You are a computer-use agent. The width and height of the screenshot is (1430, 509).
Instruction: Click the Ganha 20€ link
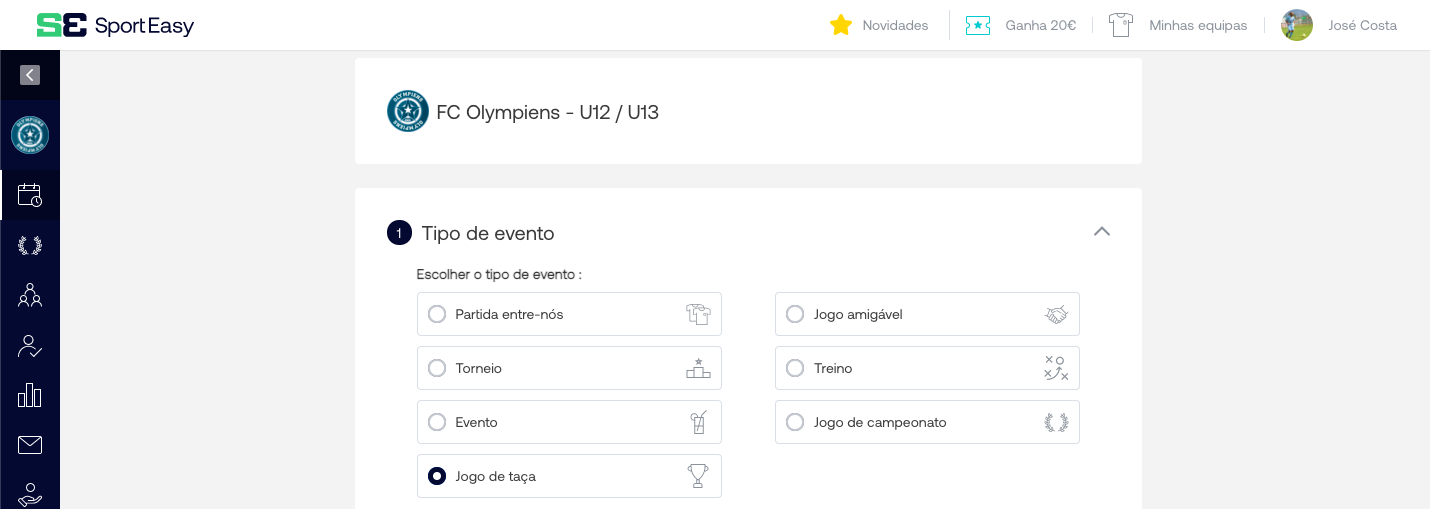1040,25
